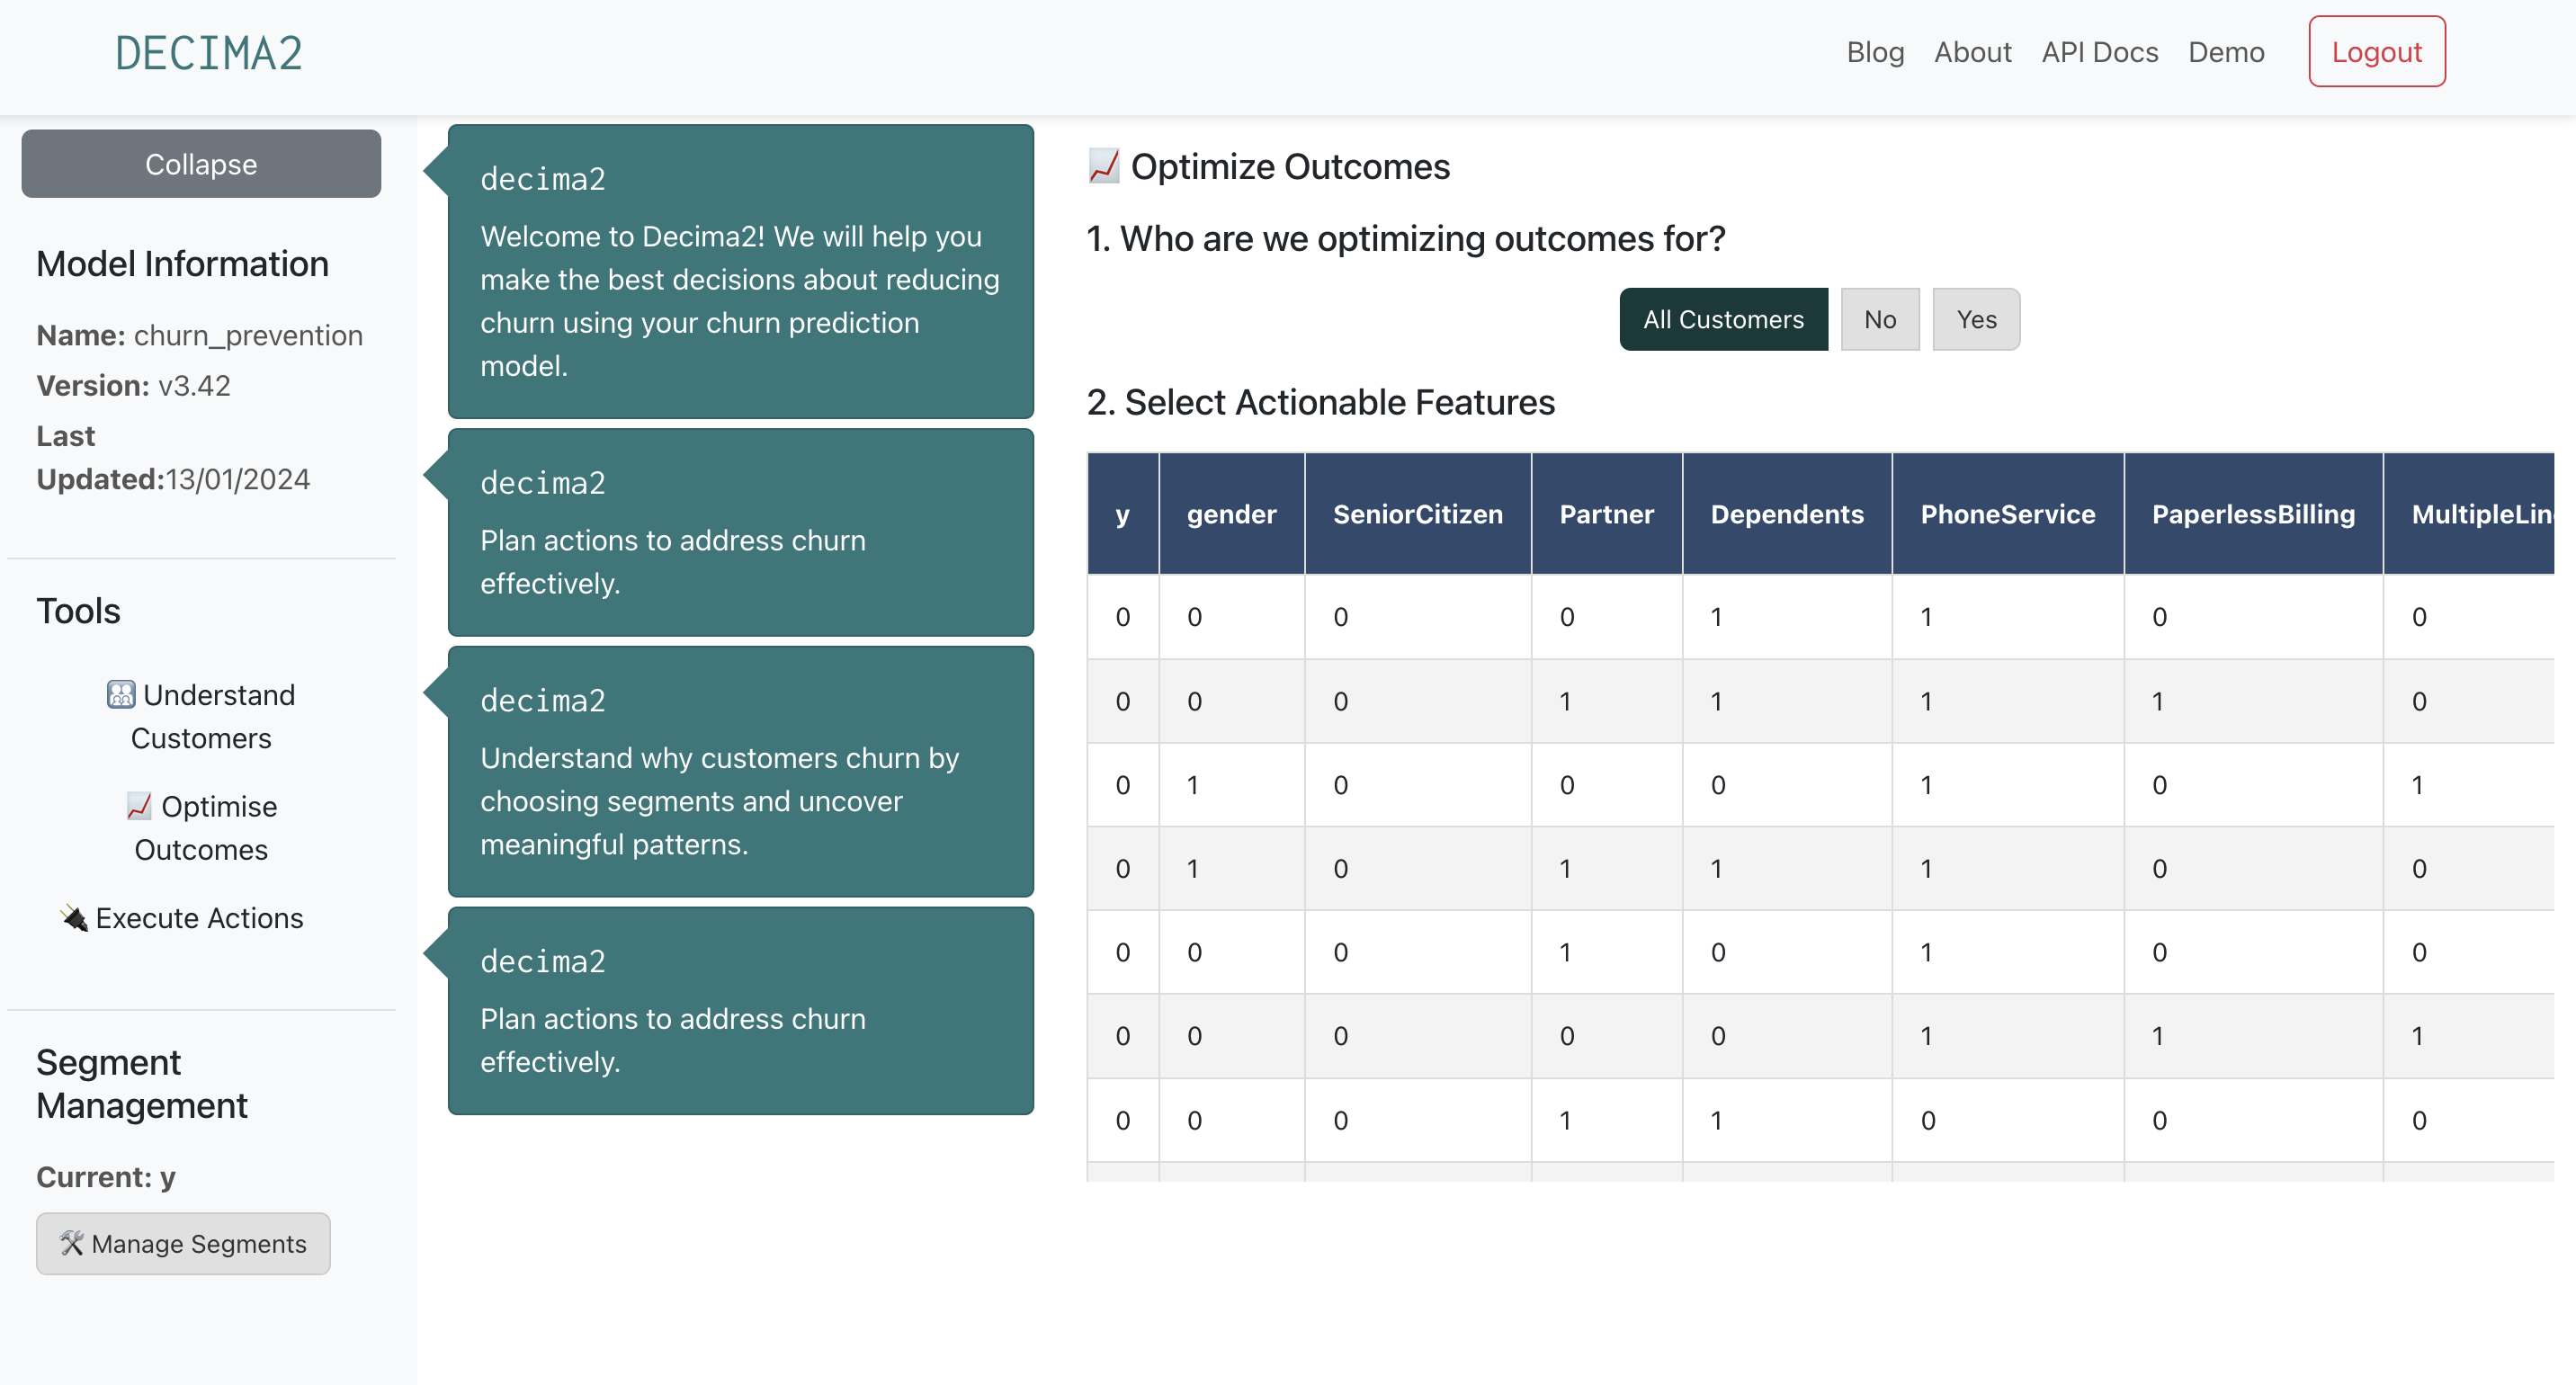
Task: Click the Manage Segments button
Action: tap(183, 1243)
